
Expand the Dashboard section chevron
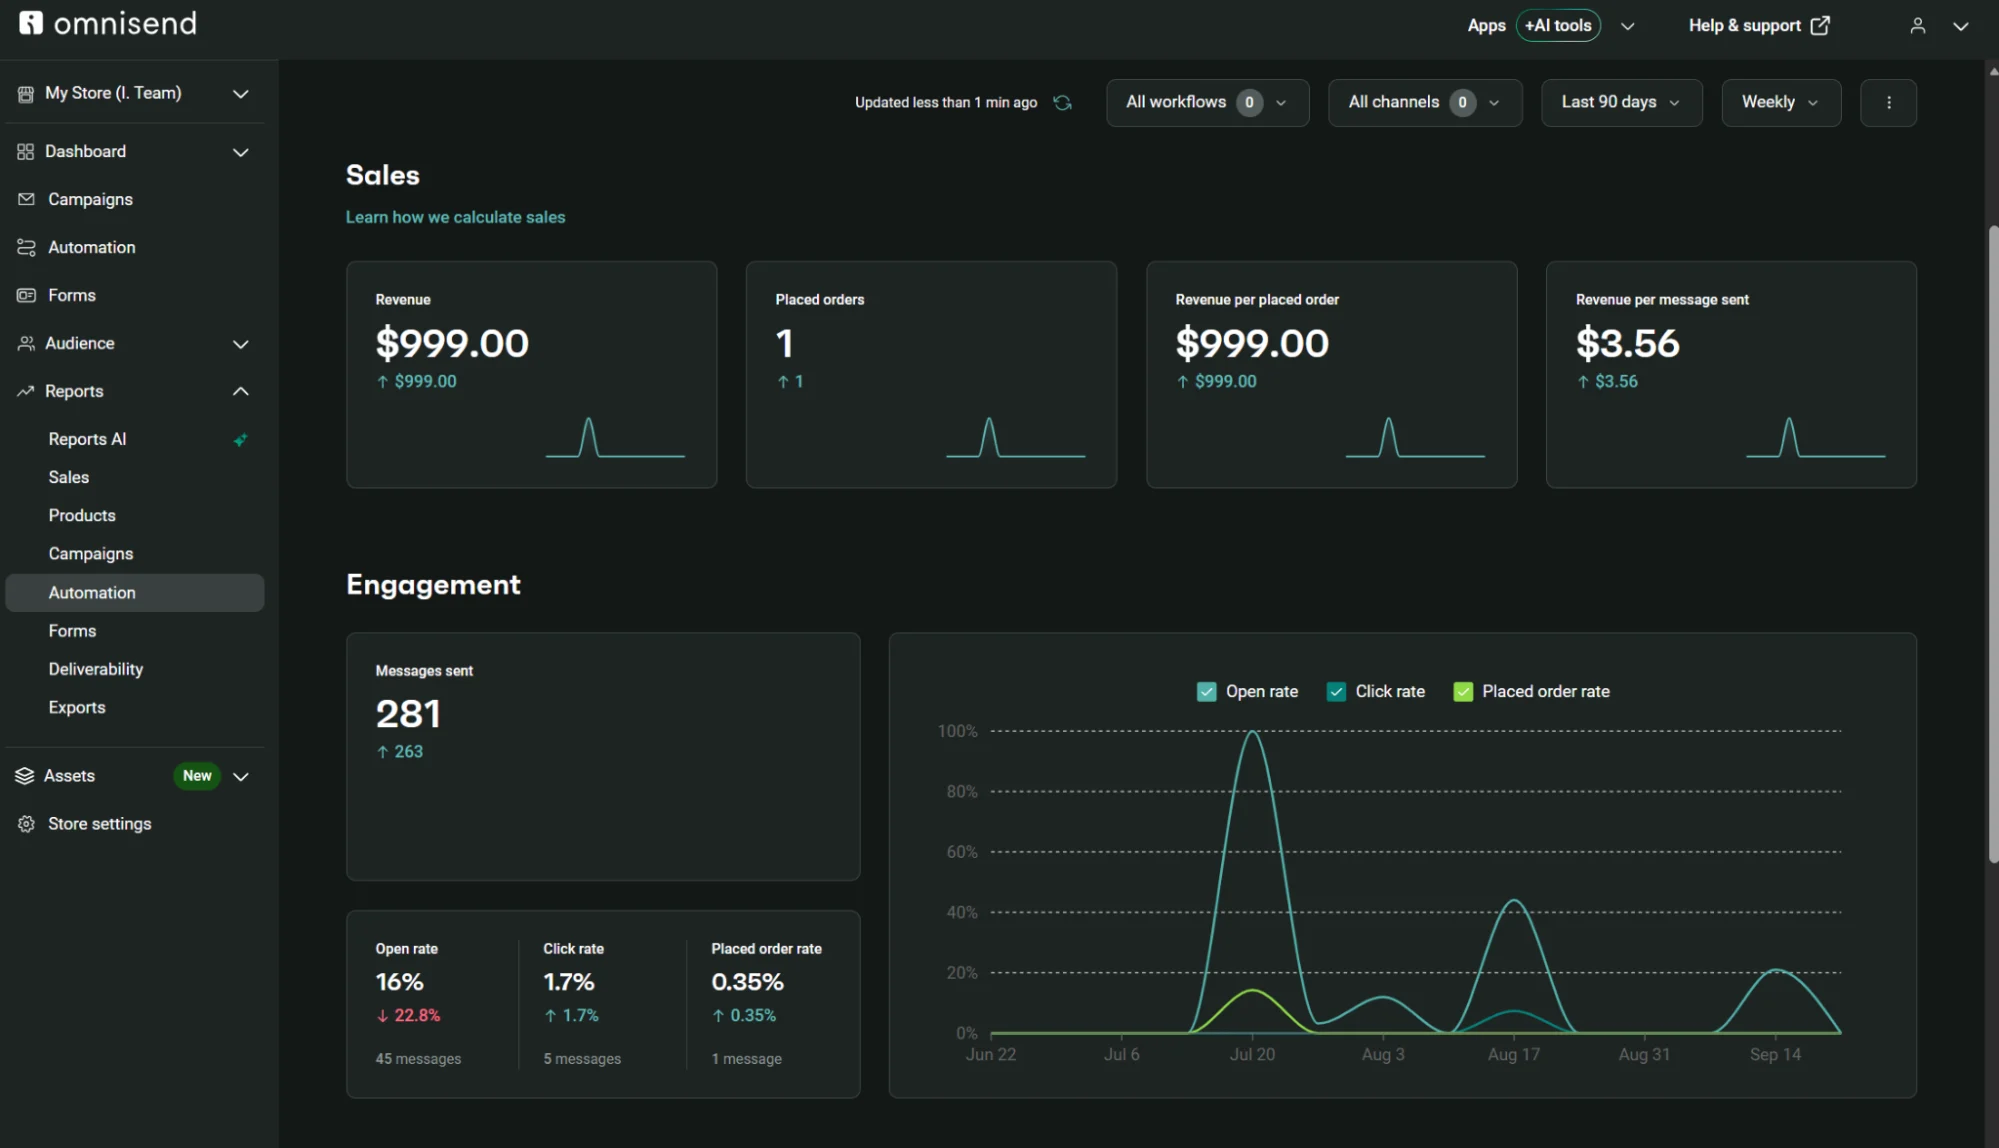[x=240, y=152]
